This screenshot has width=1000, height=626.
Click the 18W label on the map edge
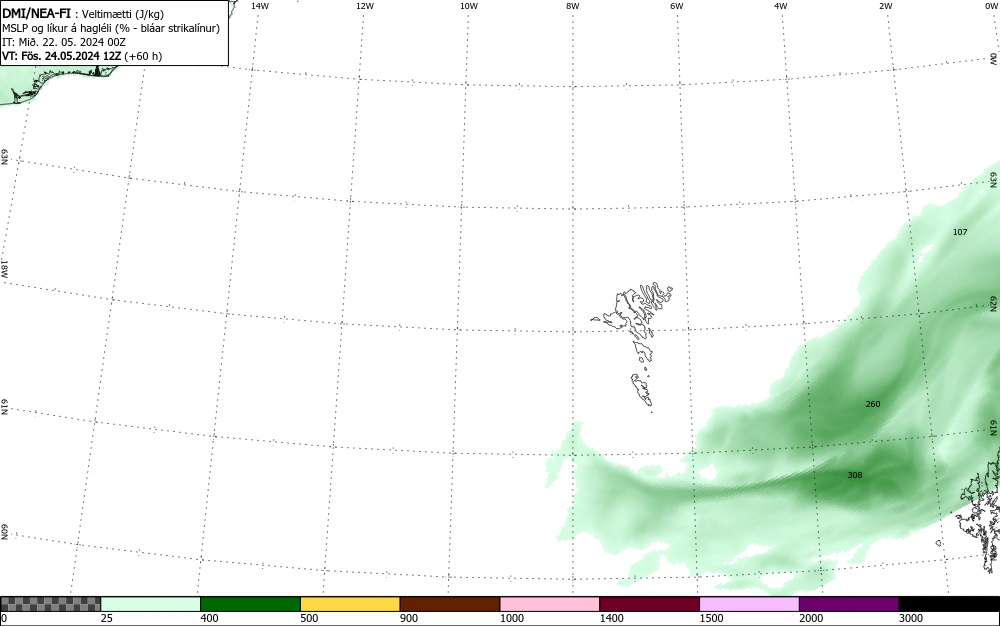tap(4, 268)
